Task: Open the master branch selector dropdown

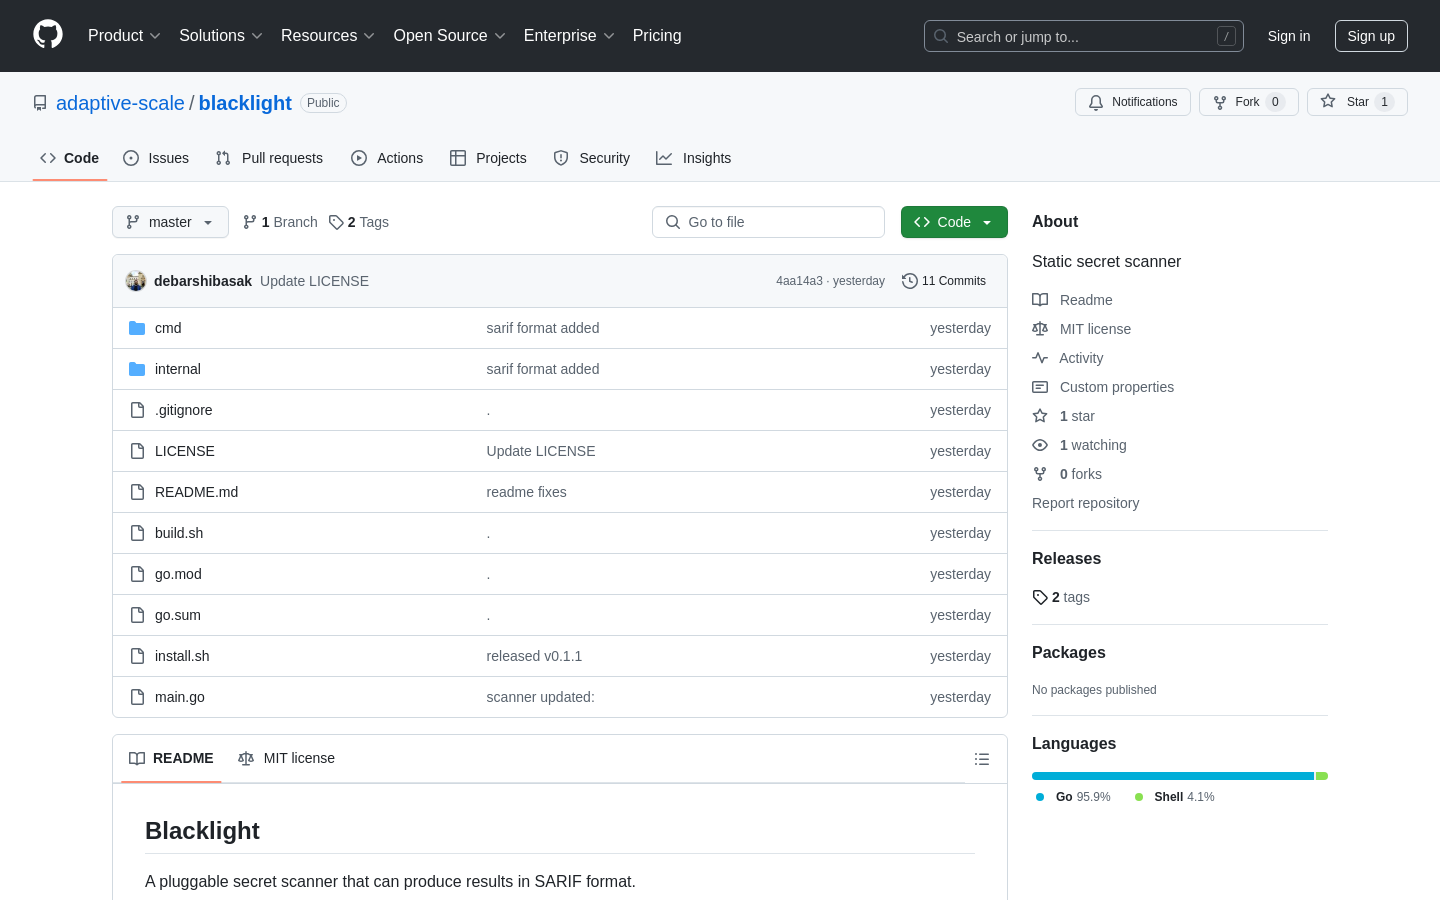Action: (170, 222)
